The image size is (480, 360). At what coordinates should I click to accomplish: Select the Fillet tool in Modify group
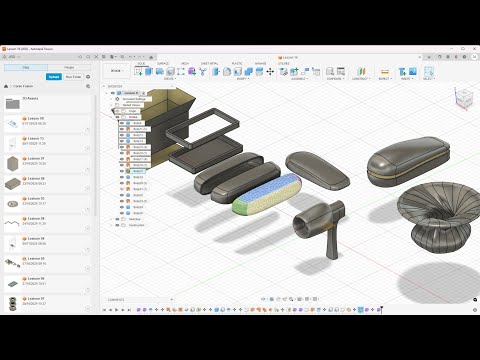pos(227,71)
